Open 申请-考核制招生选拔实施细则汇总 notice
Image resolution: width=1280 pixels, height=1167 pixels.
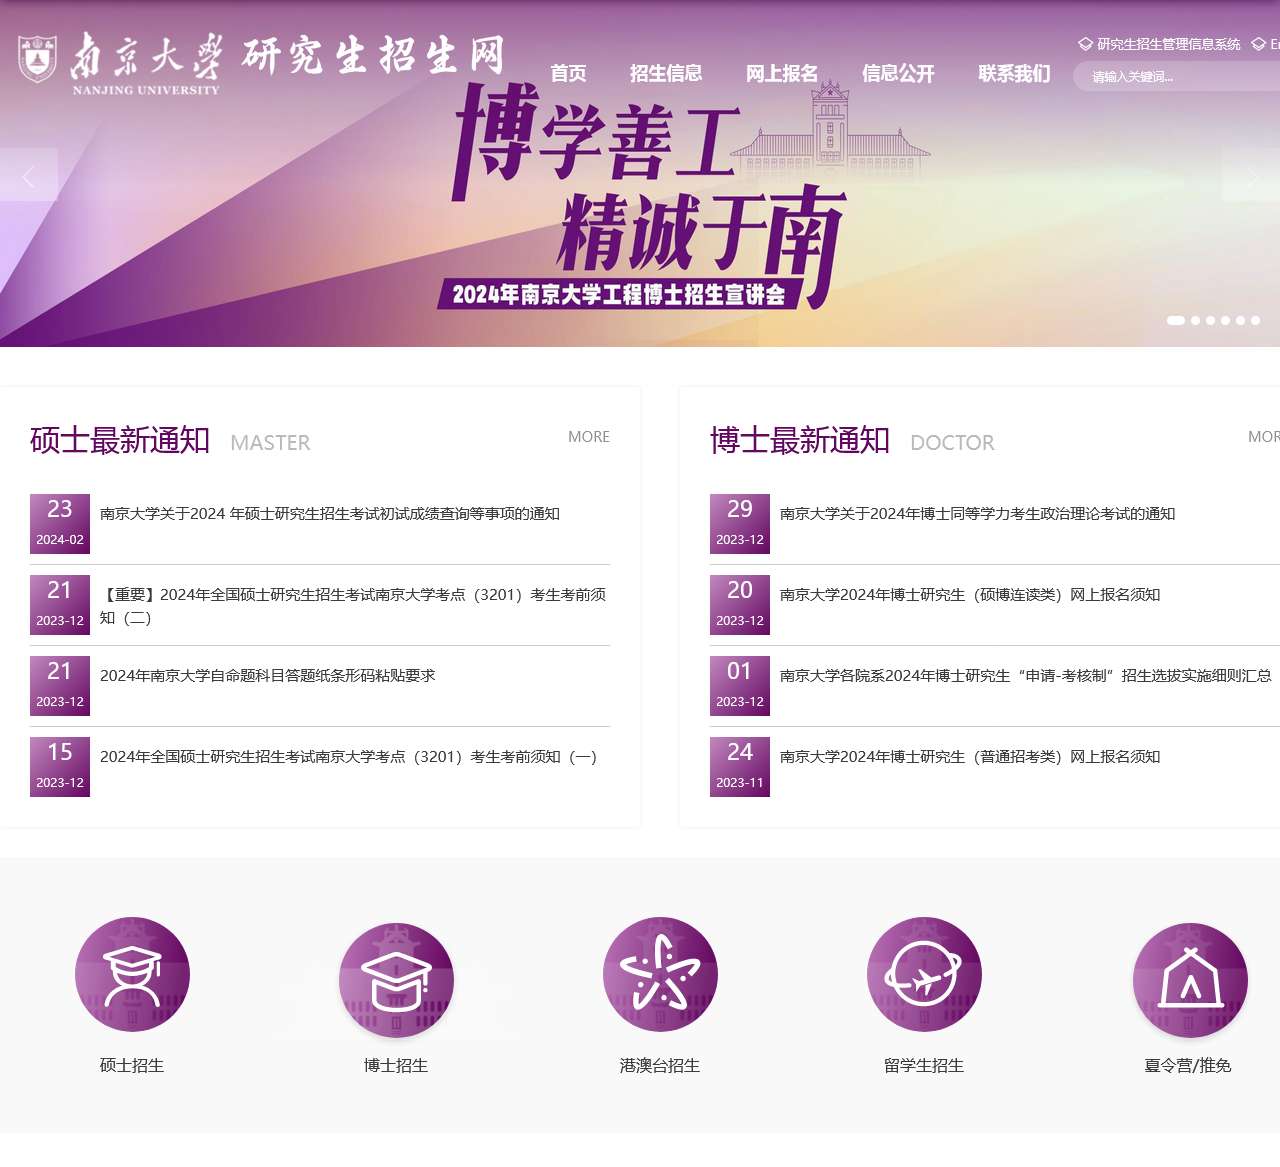coord(1026,676)
